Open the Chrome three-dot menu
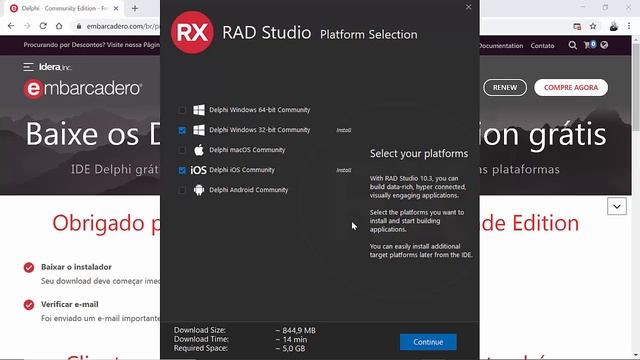Screen dimensions: 640x360 (x=629, y=26)
